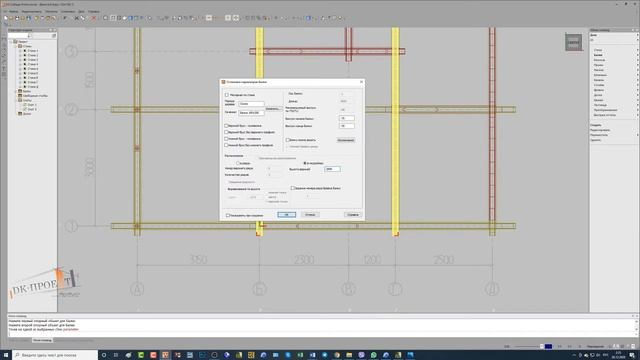
Task: Open the second dropdown in right panel
Action: click(637, 40)
